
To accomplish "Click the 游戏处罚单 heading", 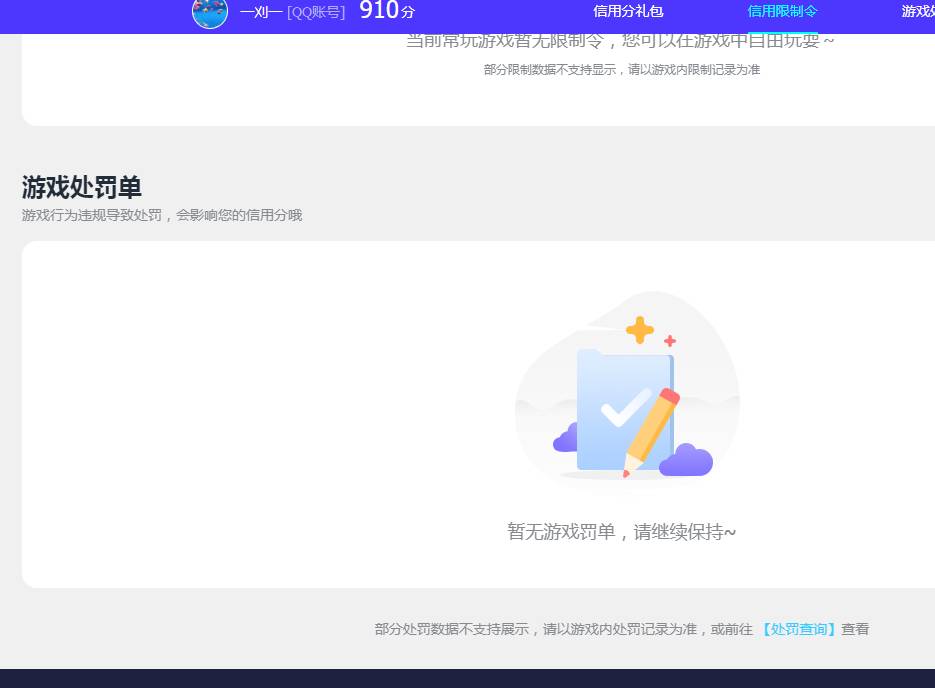I will pos(81,188).
